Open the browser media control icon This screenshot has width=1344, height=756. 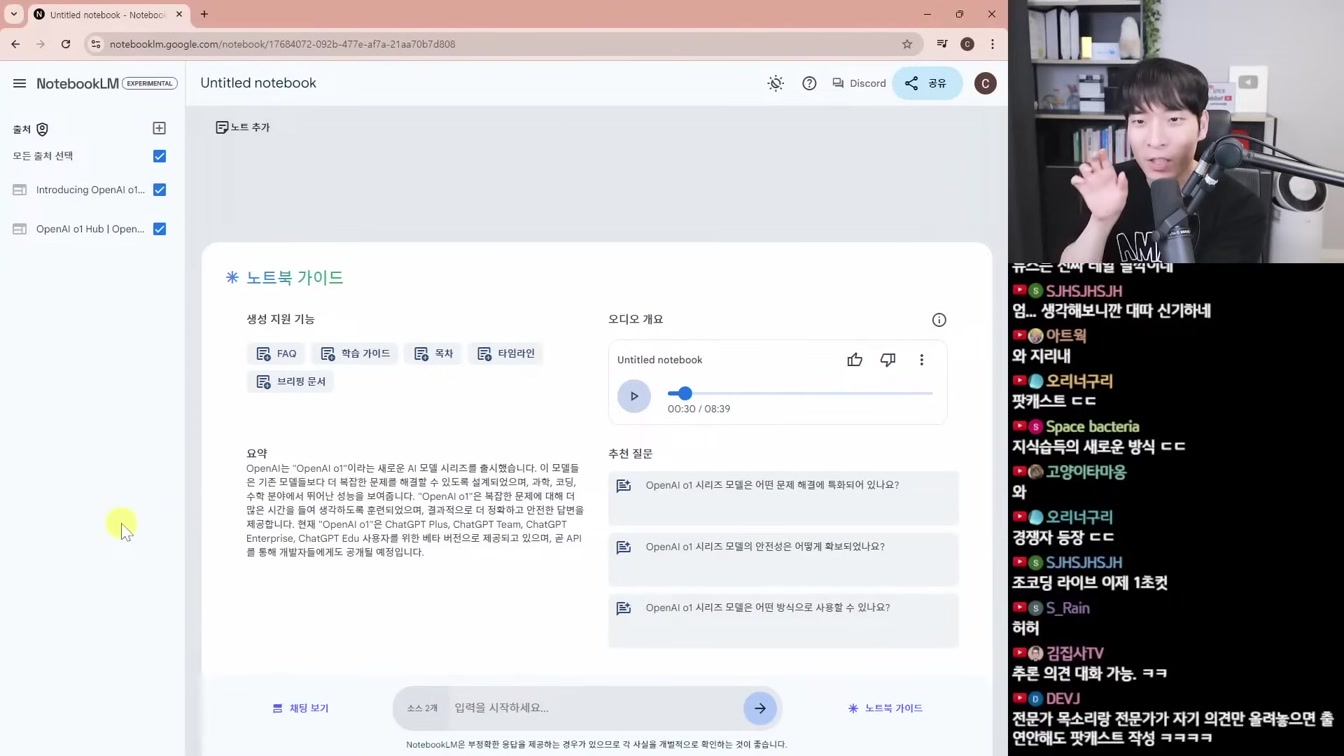[942, 44]
